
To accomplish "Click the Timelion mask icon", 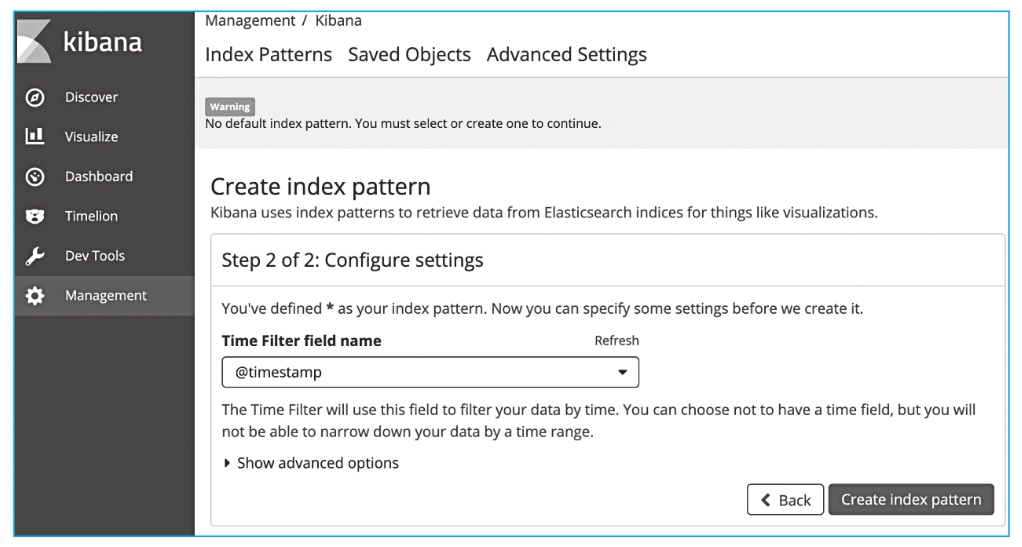I will (x=35, y=216).
